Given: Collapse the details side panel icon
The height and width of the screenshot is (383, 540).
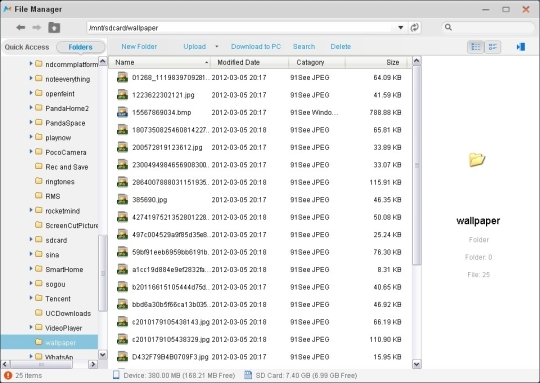Looking at the screenshot, I should click(x=521, y=46).
